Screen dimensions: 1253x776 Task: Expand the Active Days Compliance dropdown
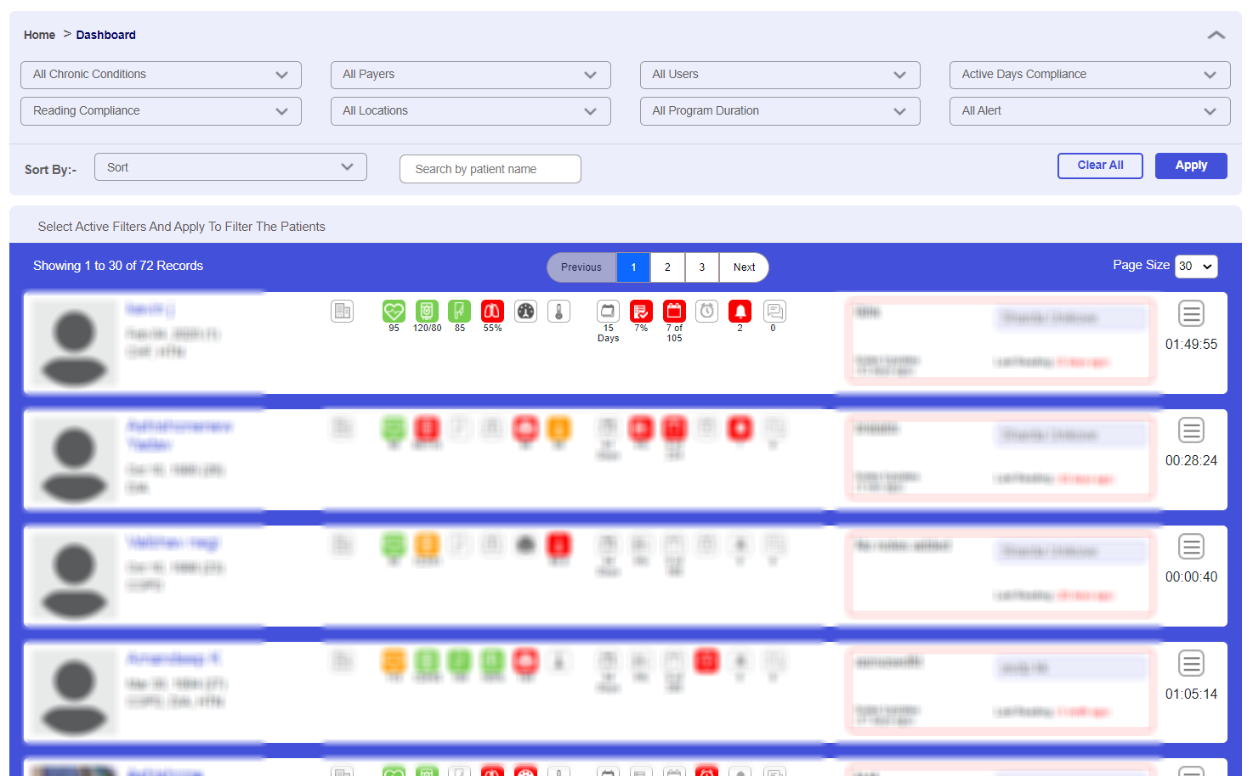coord(1090,74)
